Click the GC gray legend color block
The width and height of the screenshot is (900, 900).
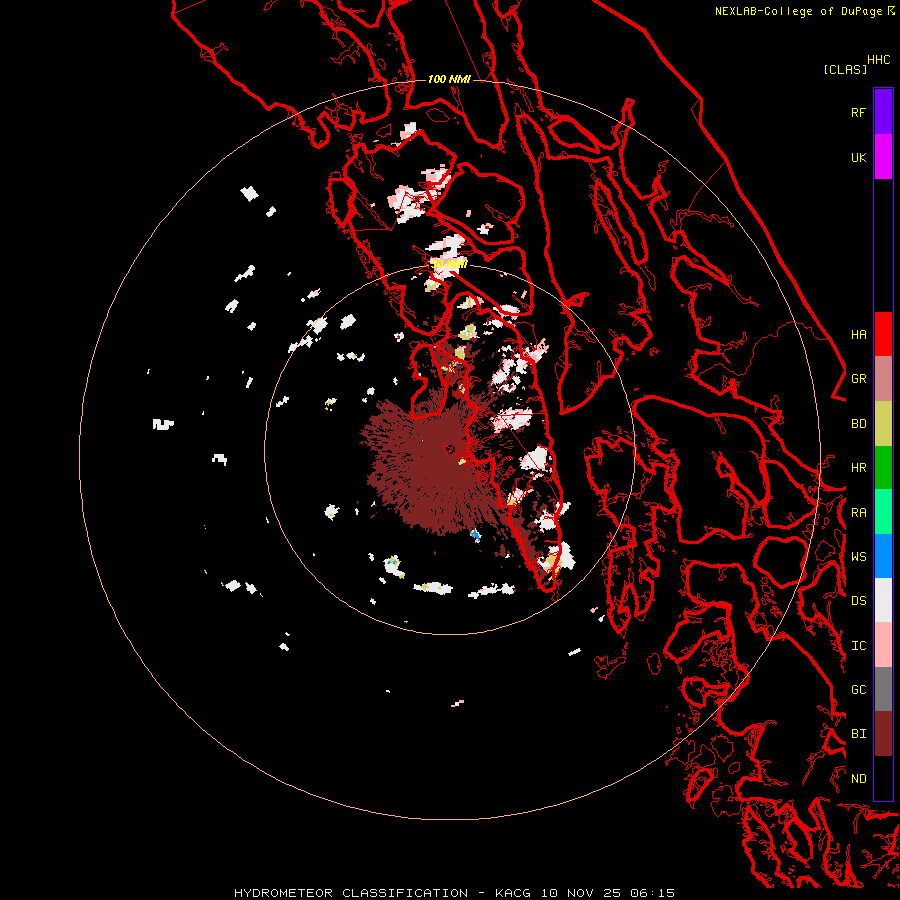[883, 689]
